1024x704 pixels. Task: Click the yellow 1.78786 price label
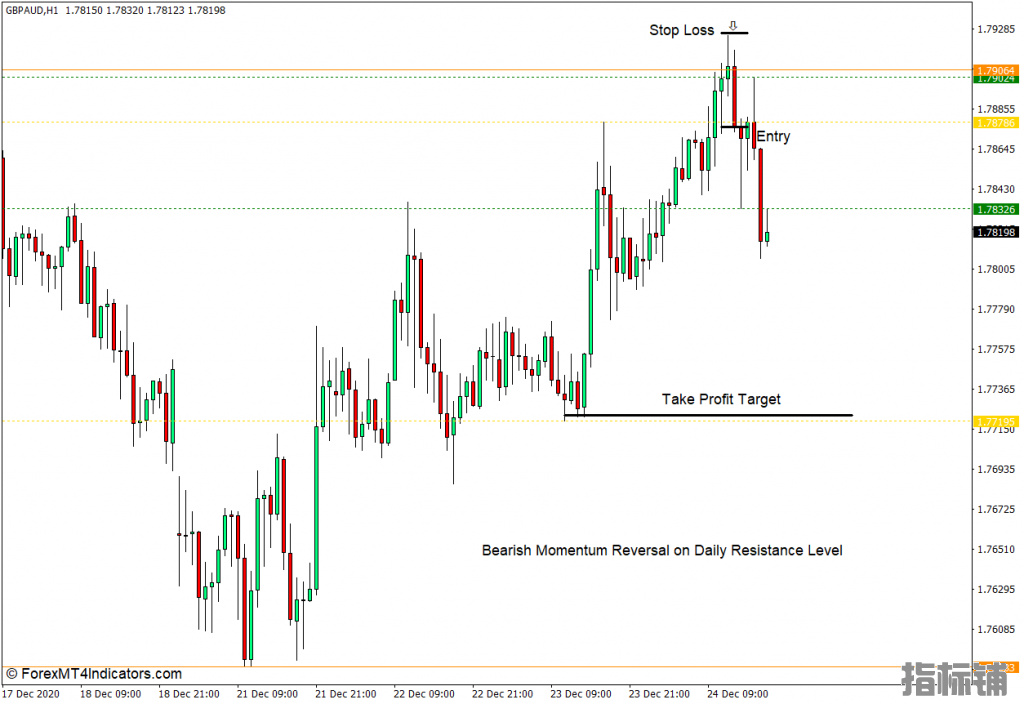(995, 123)
